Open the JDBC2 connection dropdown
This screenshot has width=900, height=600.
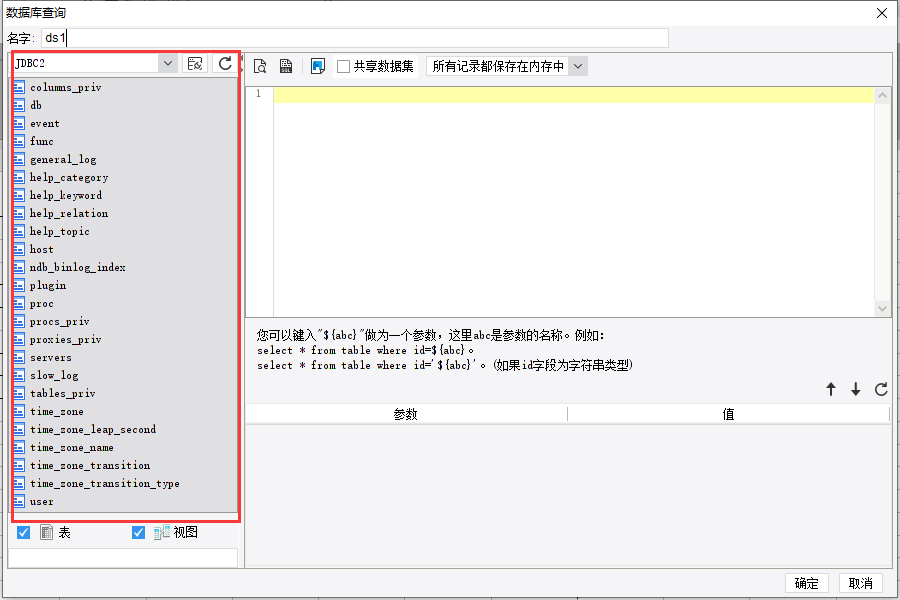coord(168,63)
